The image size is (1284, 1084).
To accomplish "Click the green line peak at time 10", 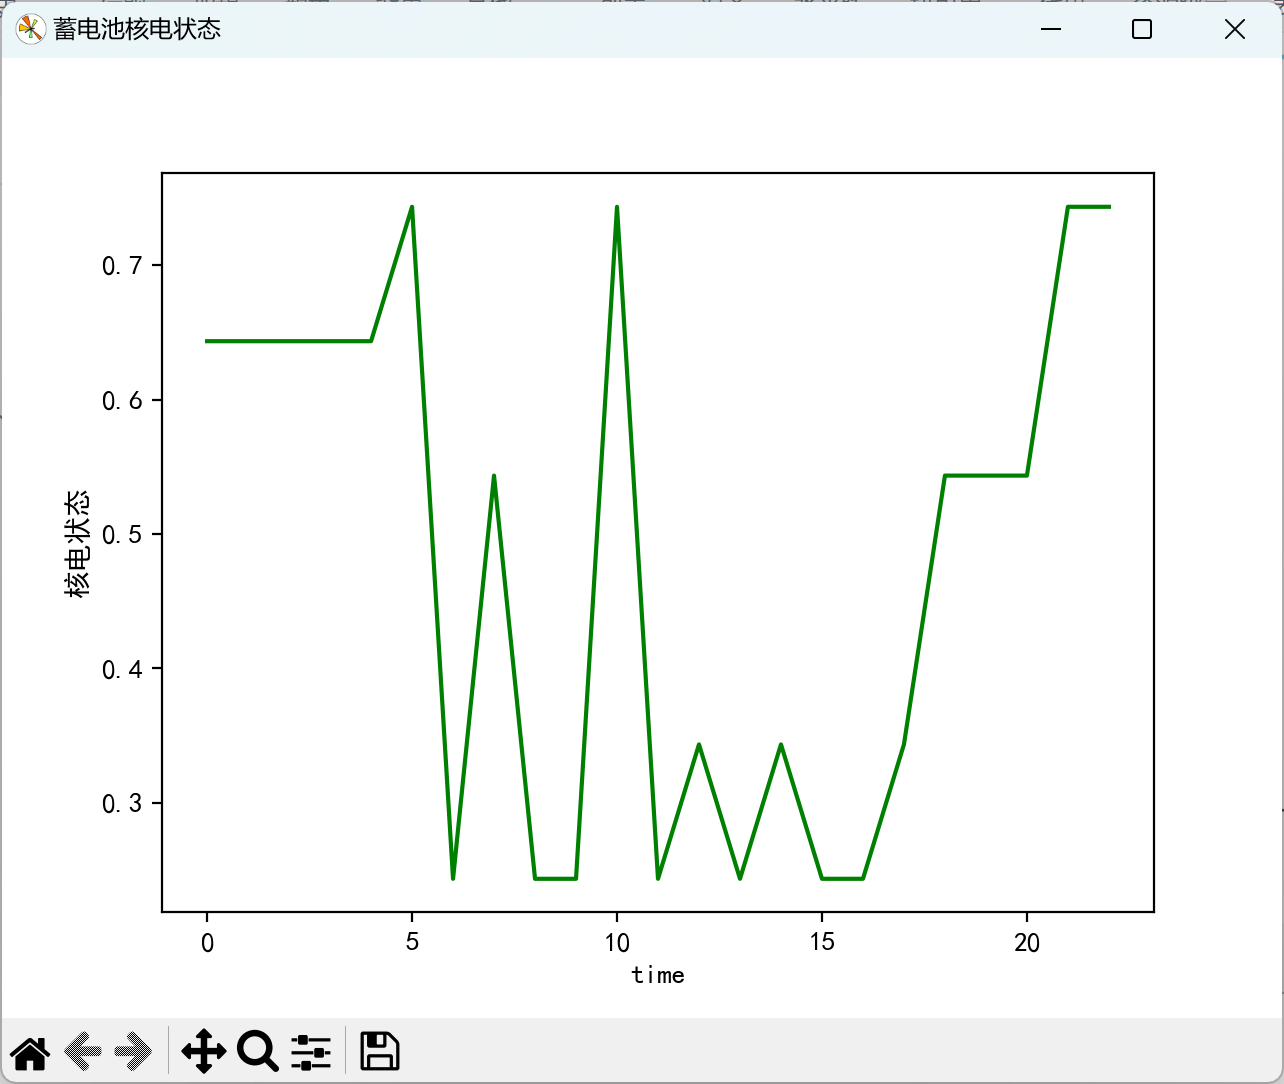I will click(617, 207).
